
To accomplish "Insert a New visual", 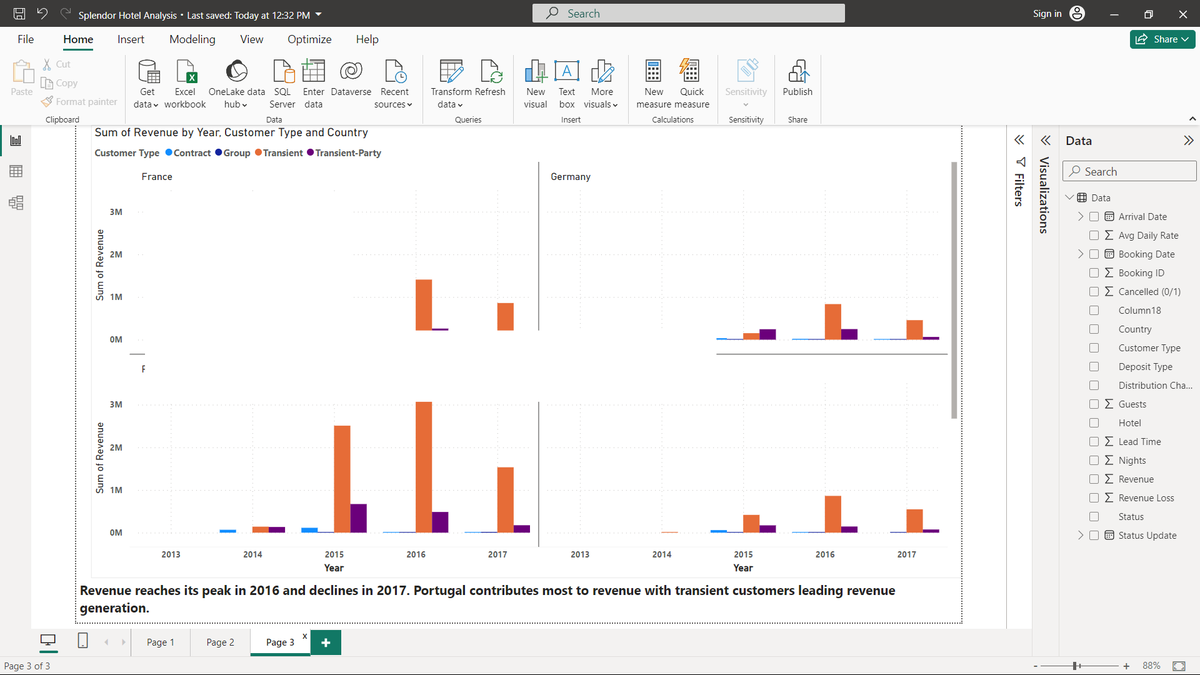I will (536, 84).
